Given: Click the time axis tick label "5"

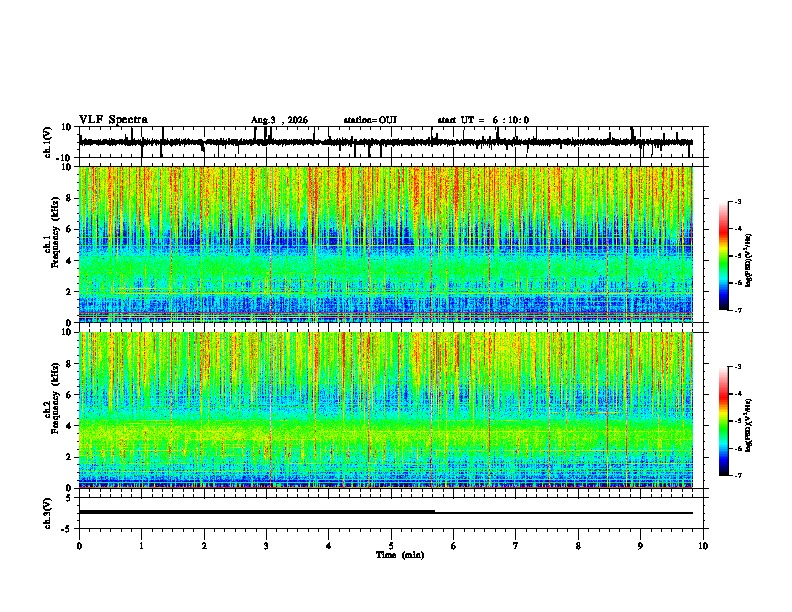Looking at the screenshot, I should coord(391,546).
